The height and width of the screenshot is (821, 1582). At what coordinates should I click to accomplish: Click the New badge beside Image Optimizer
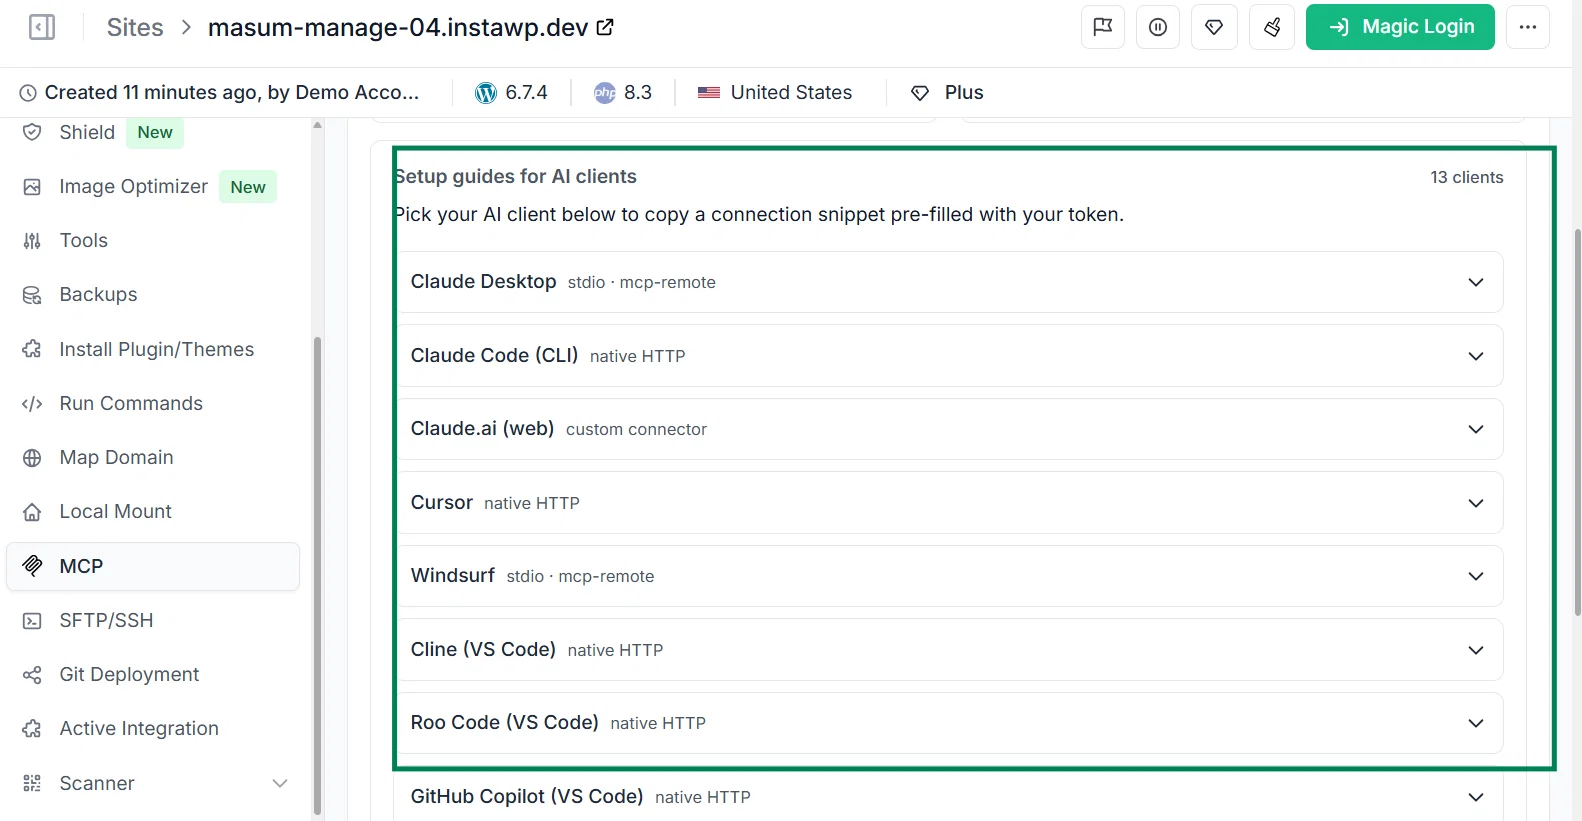tap(248, 187)
